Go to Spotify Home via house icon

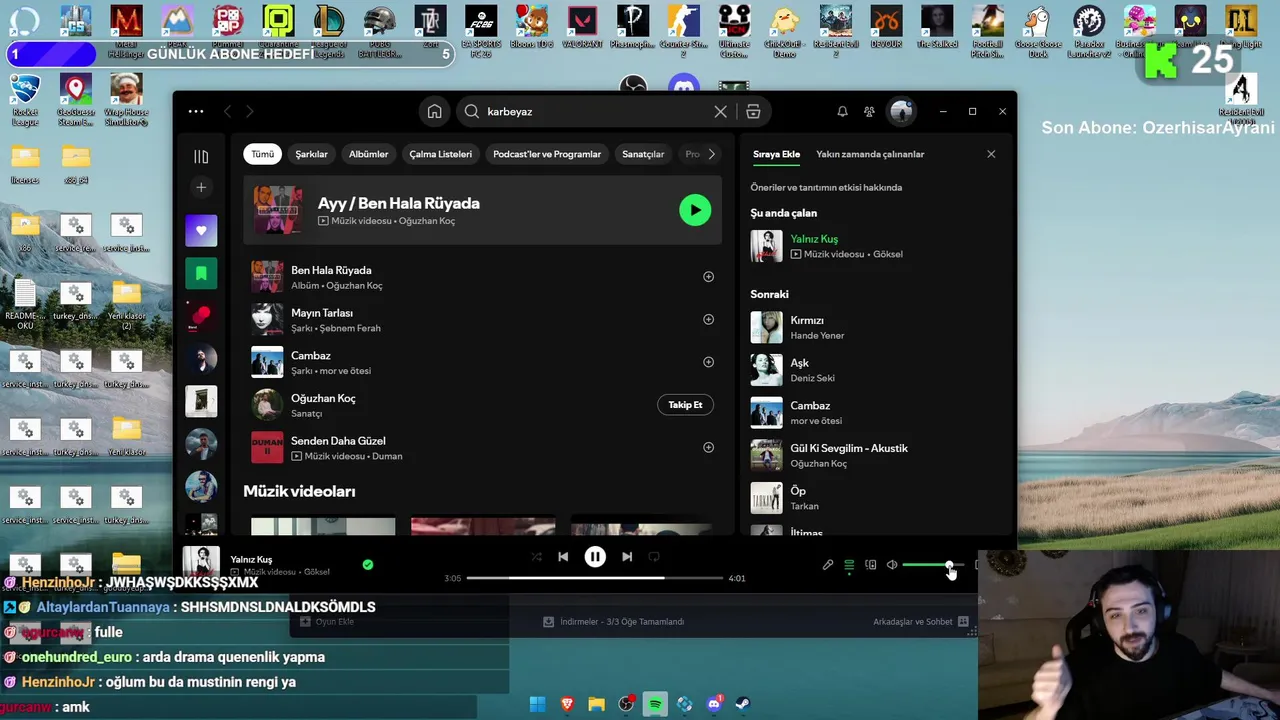coord(434,112)
